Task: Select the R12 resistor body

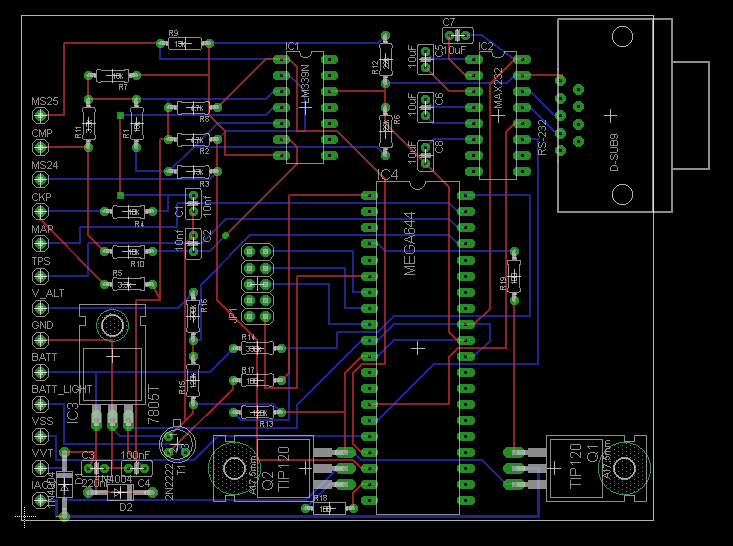Action: [385, 59]
